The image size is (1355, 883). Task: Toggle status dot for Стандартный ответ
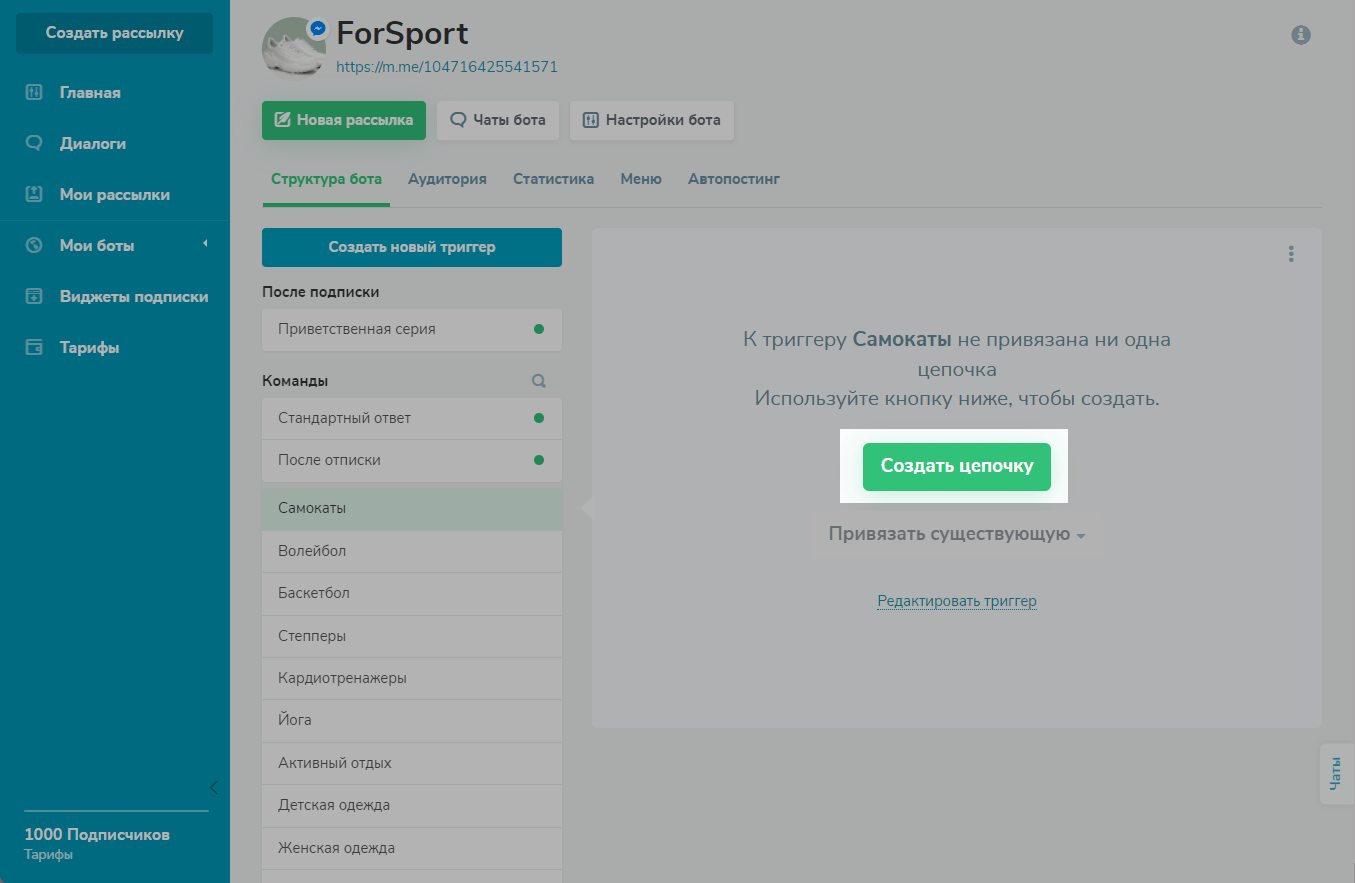[539, 418]
